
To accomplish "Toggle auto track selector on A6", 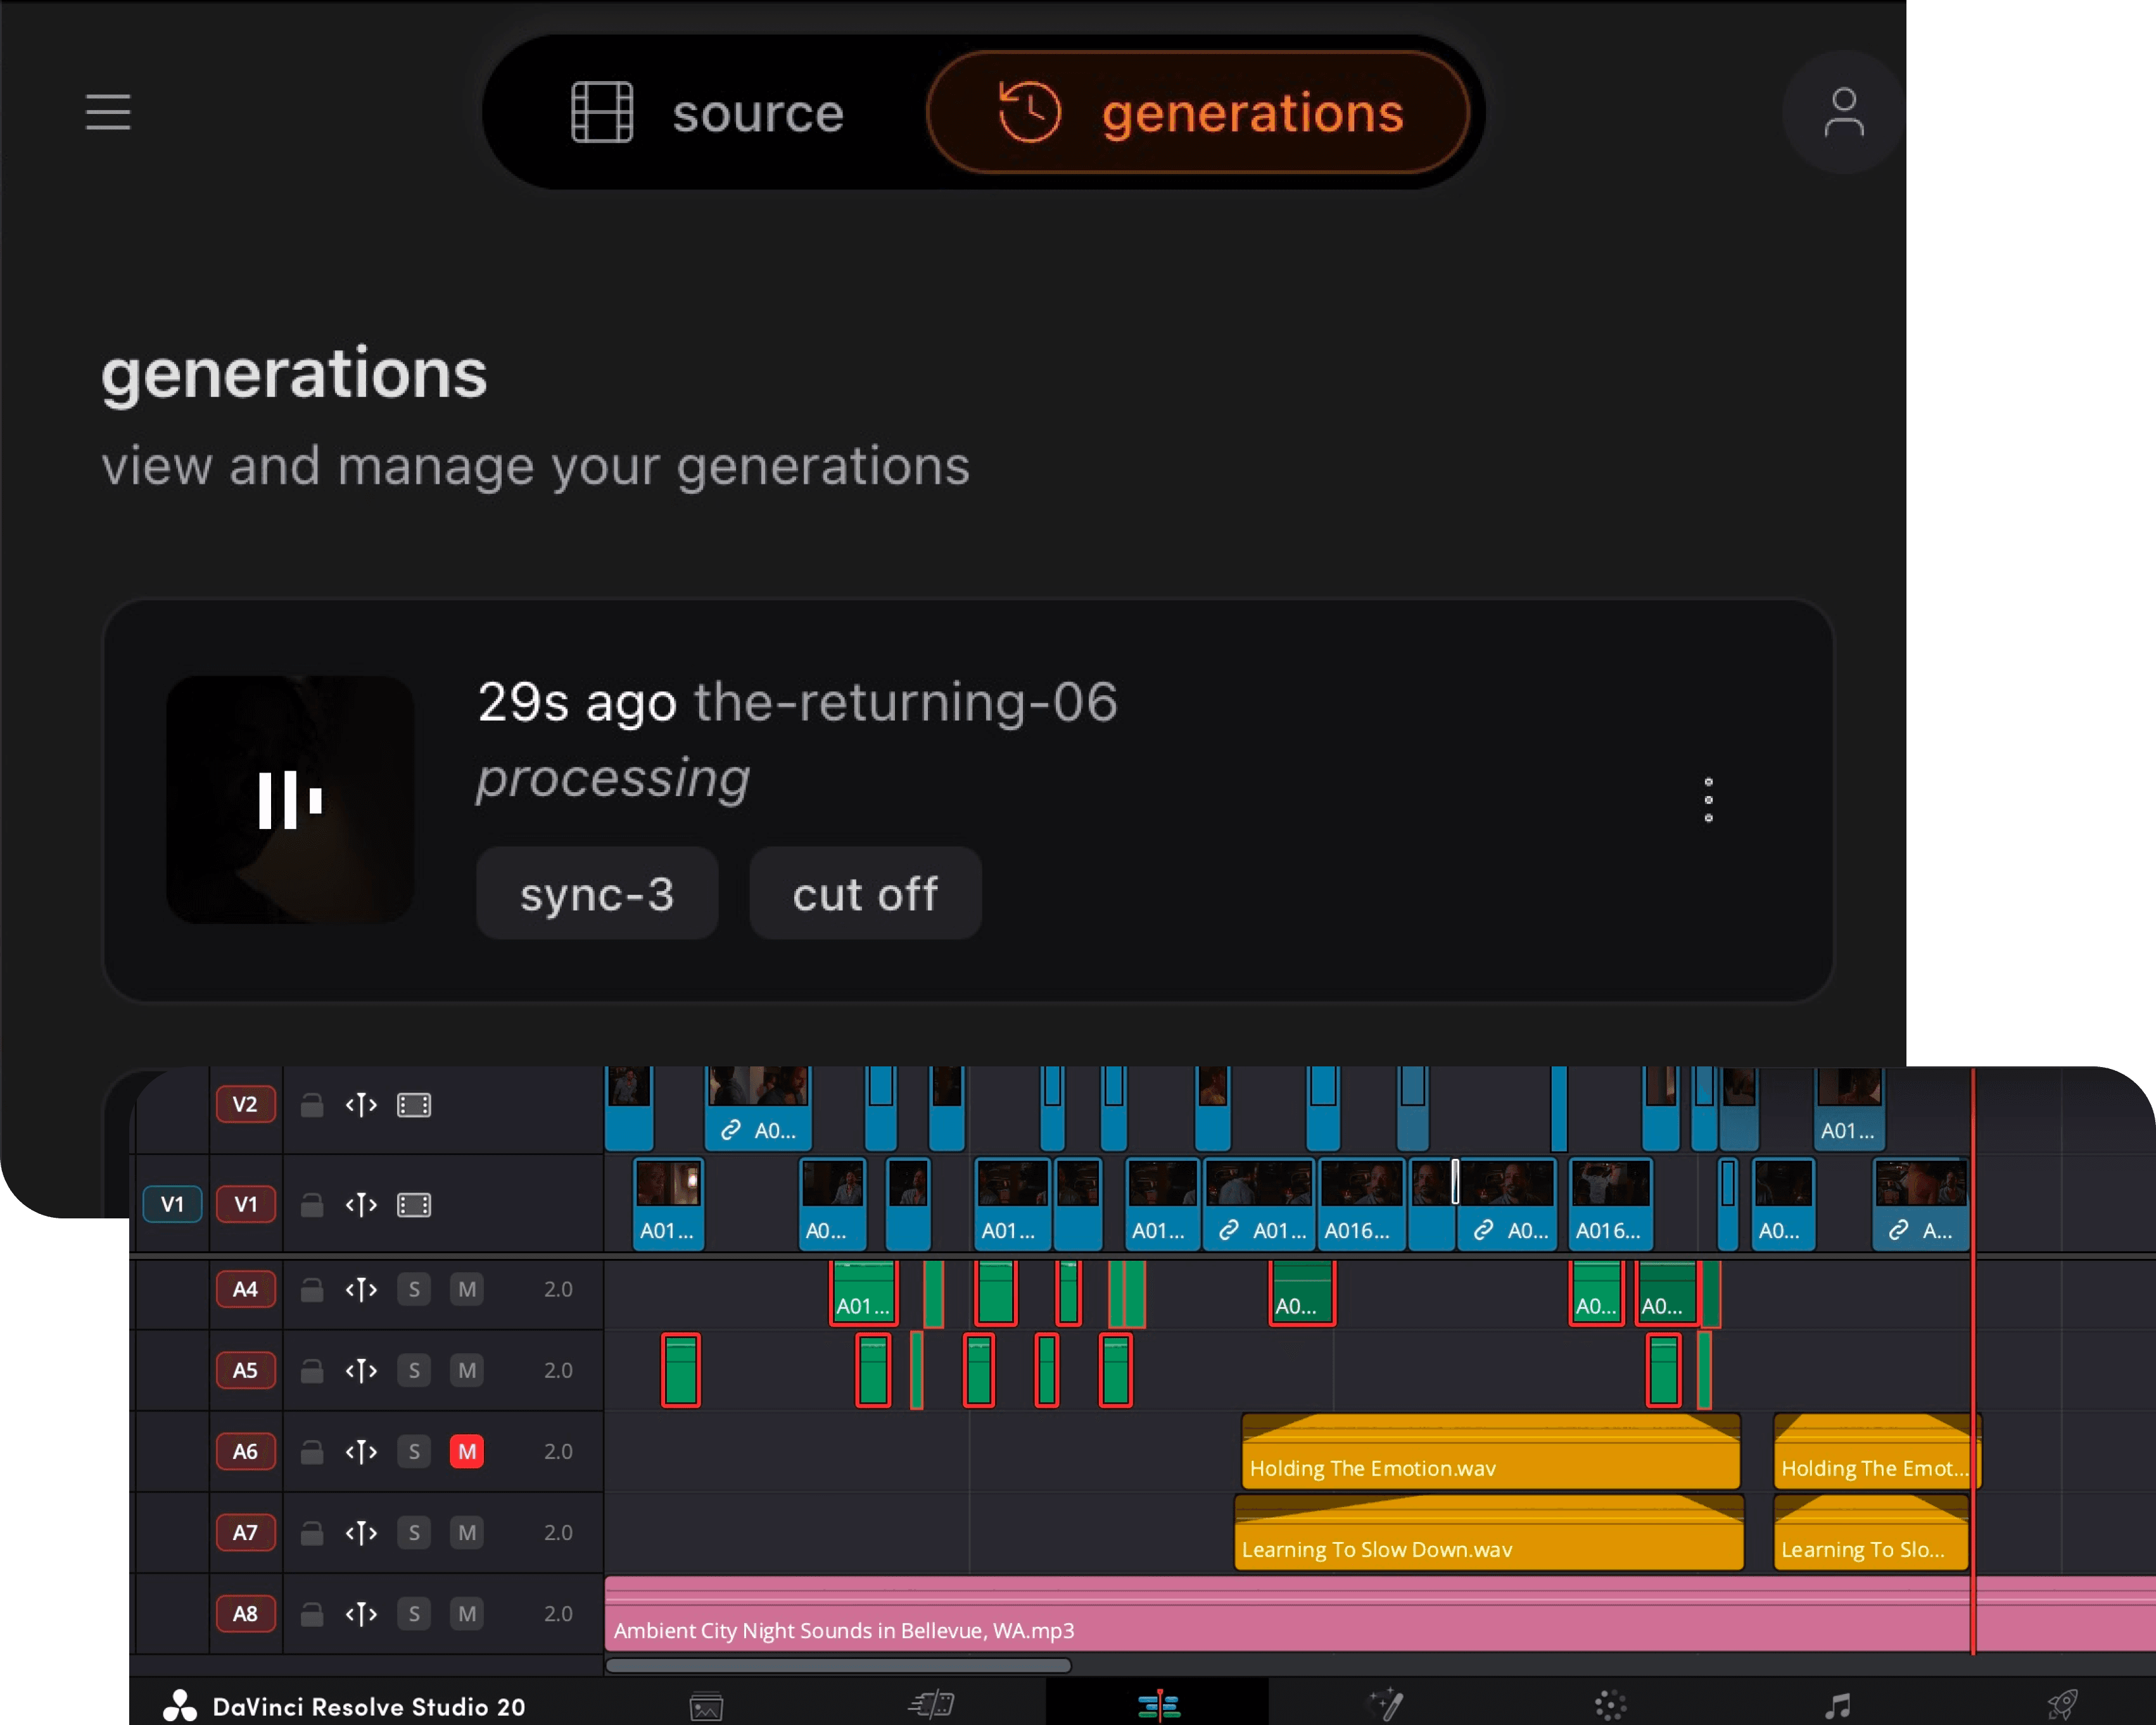I will [x=361, y=1452].
